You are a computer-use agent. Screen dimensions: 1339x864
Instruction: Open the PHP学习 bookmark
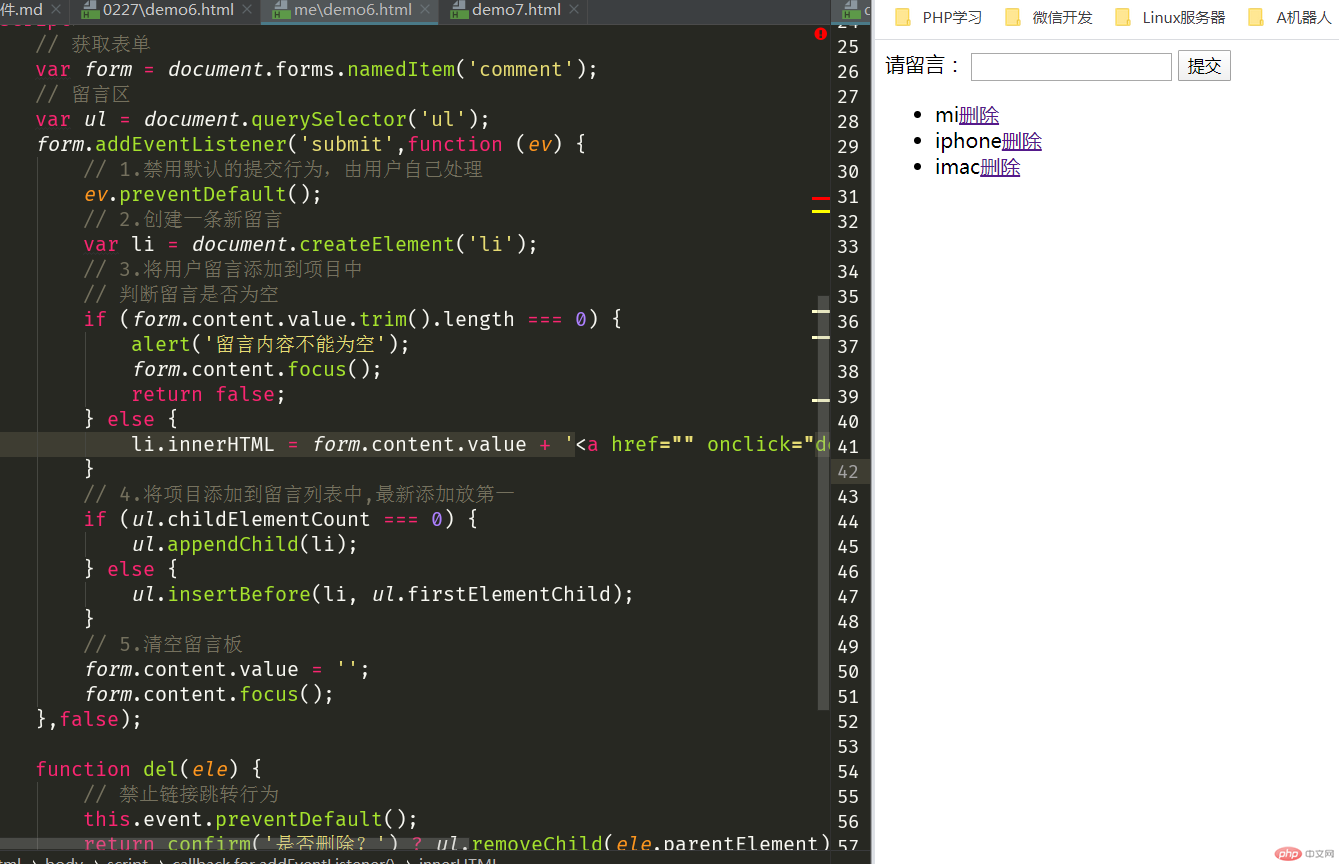[939, 18]
